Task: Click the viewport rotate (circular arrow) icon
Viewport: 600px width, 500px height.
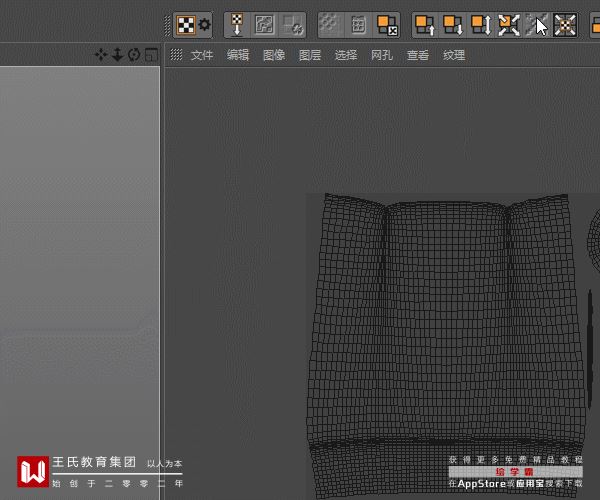Action: [x=134, y=55]
